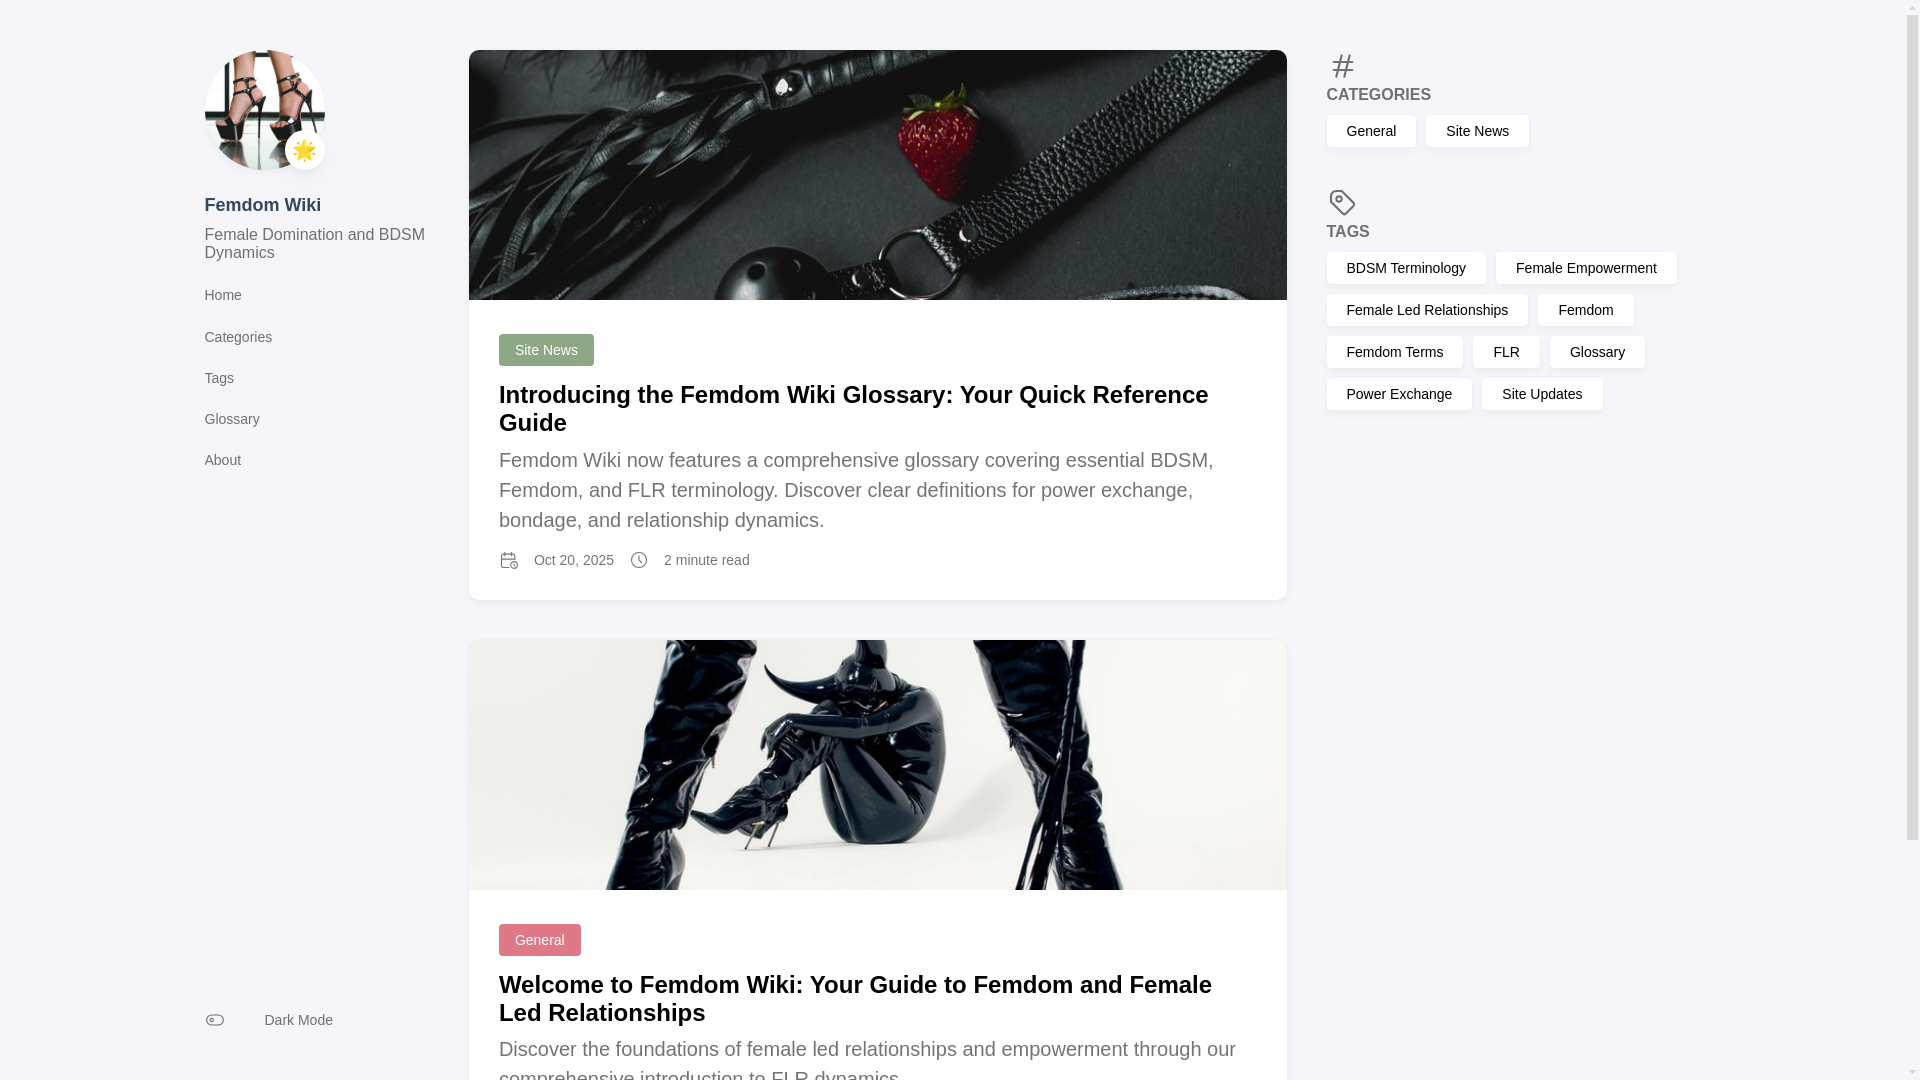Open the Glossary sidebar link
The height and width of the screenshot is (1080, 1920).
[x=232, y=419]
